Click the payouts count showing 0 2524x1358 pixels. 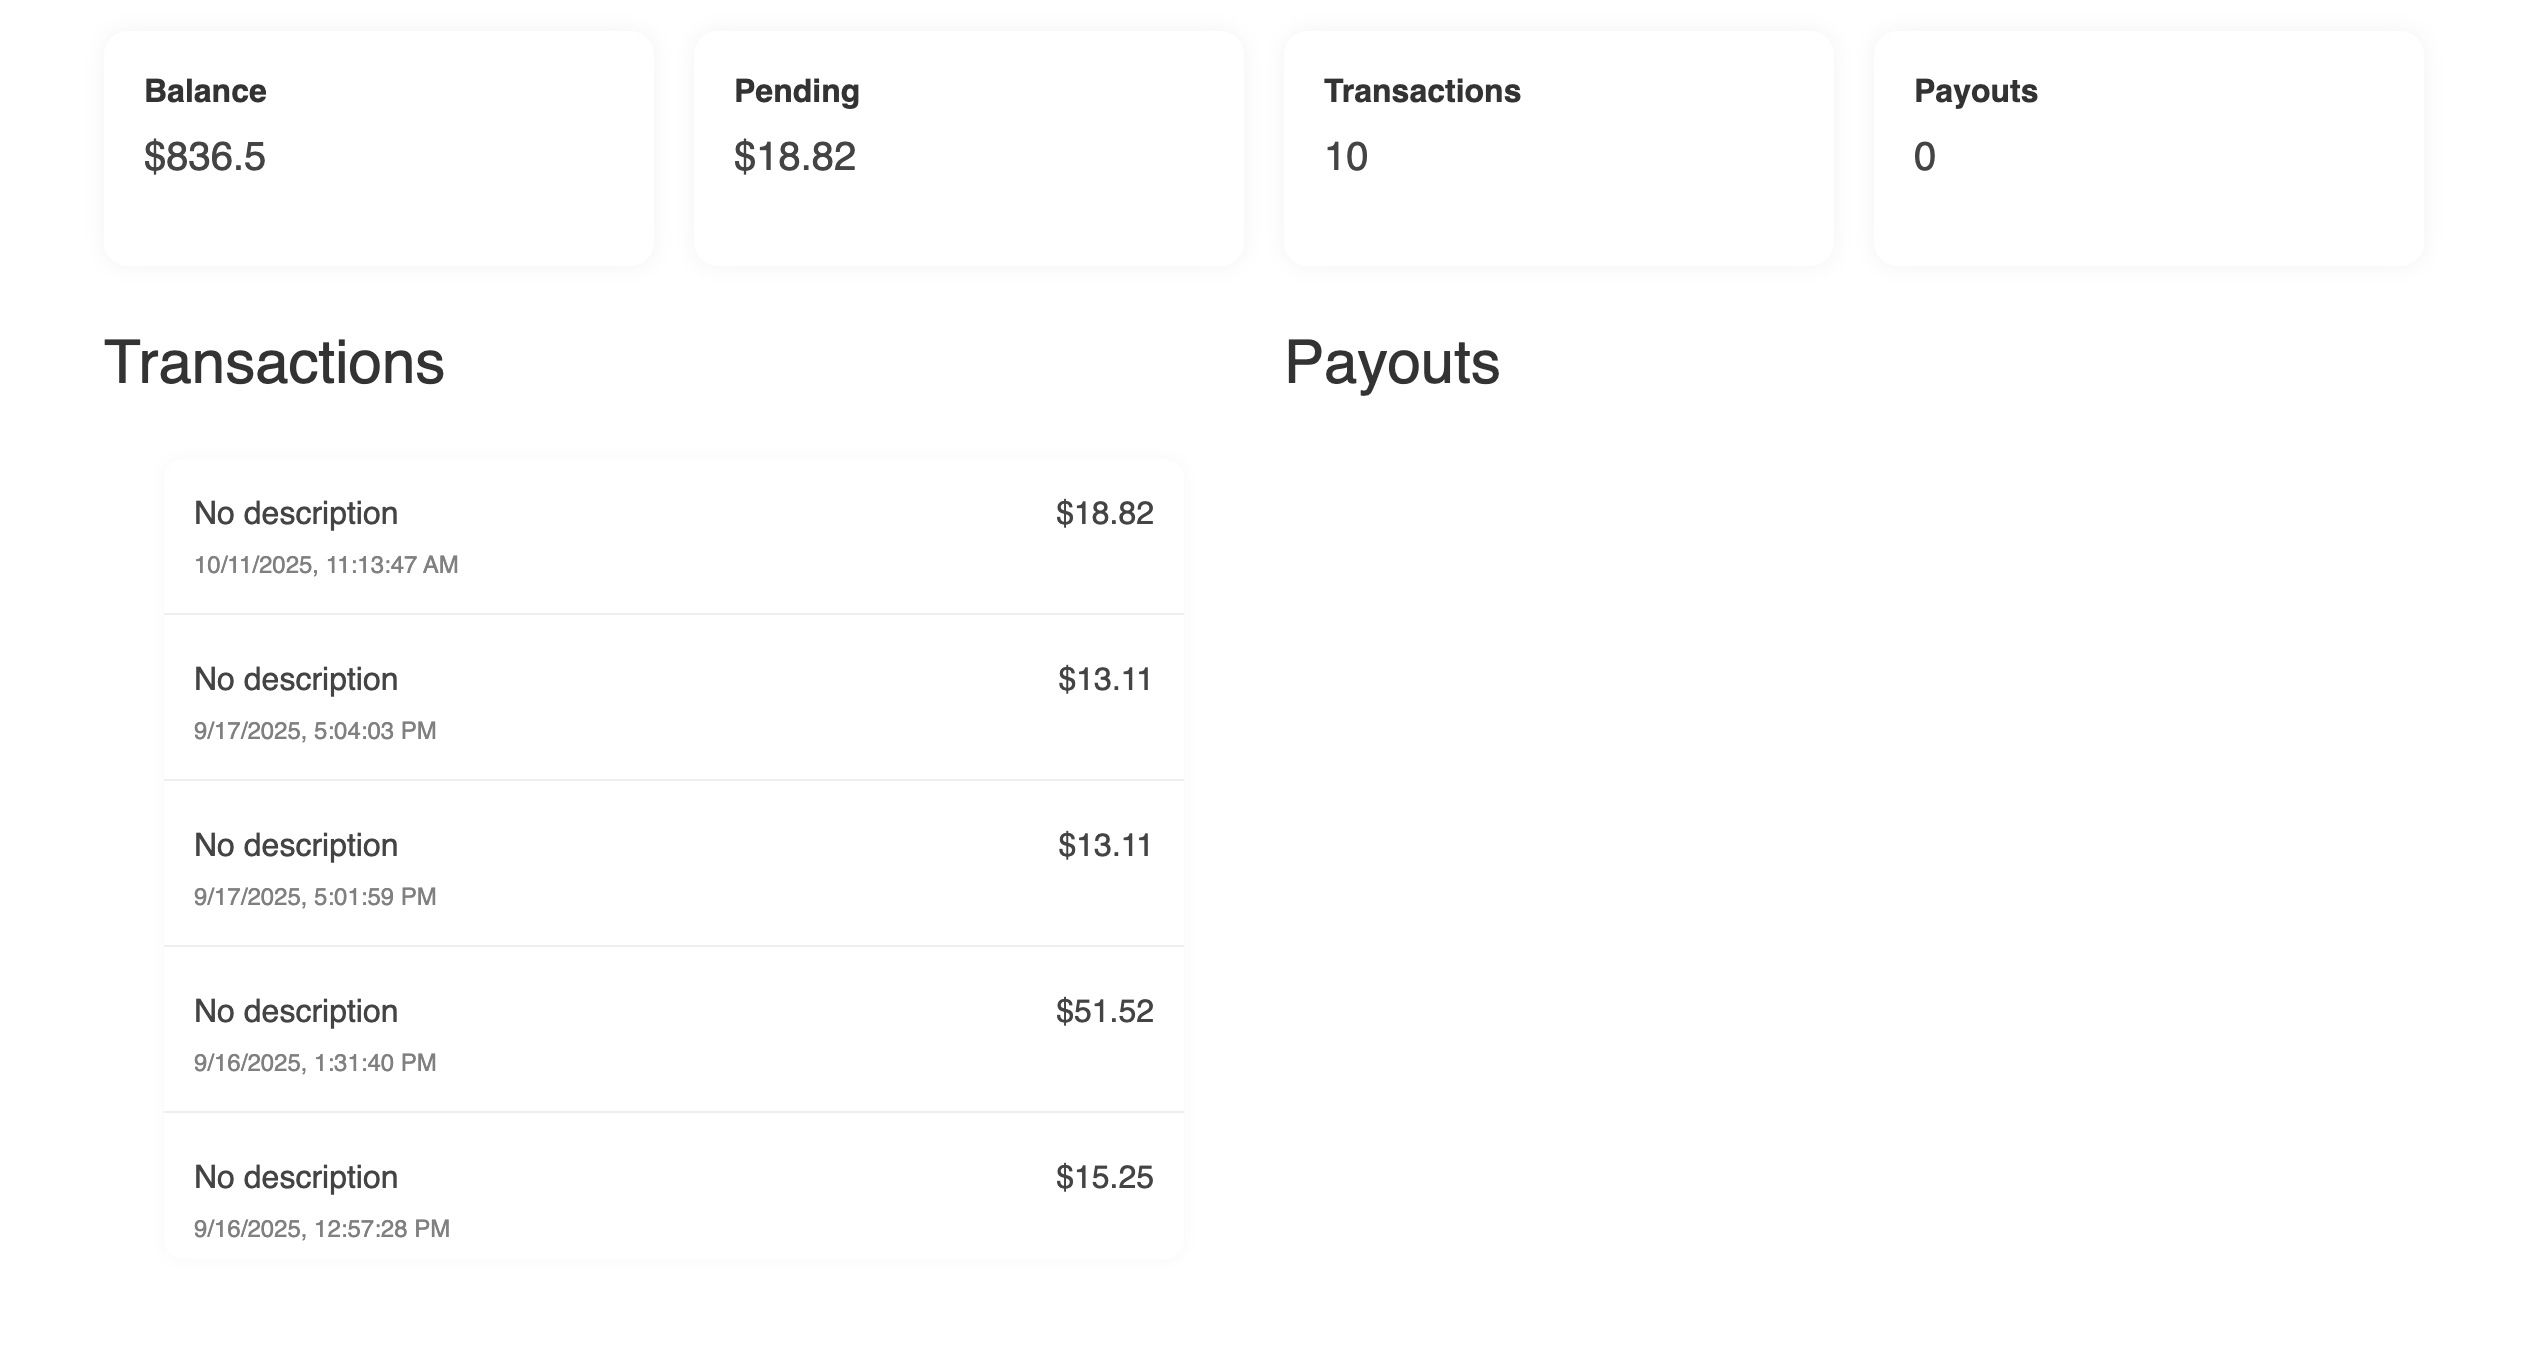pos(1923,155)
